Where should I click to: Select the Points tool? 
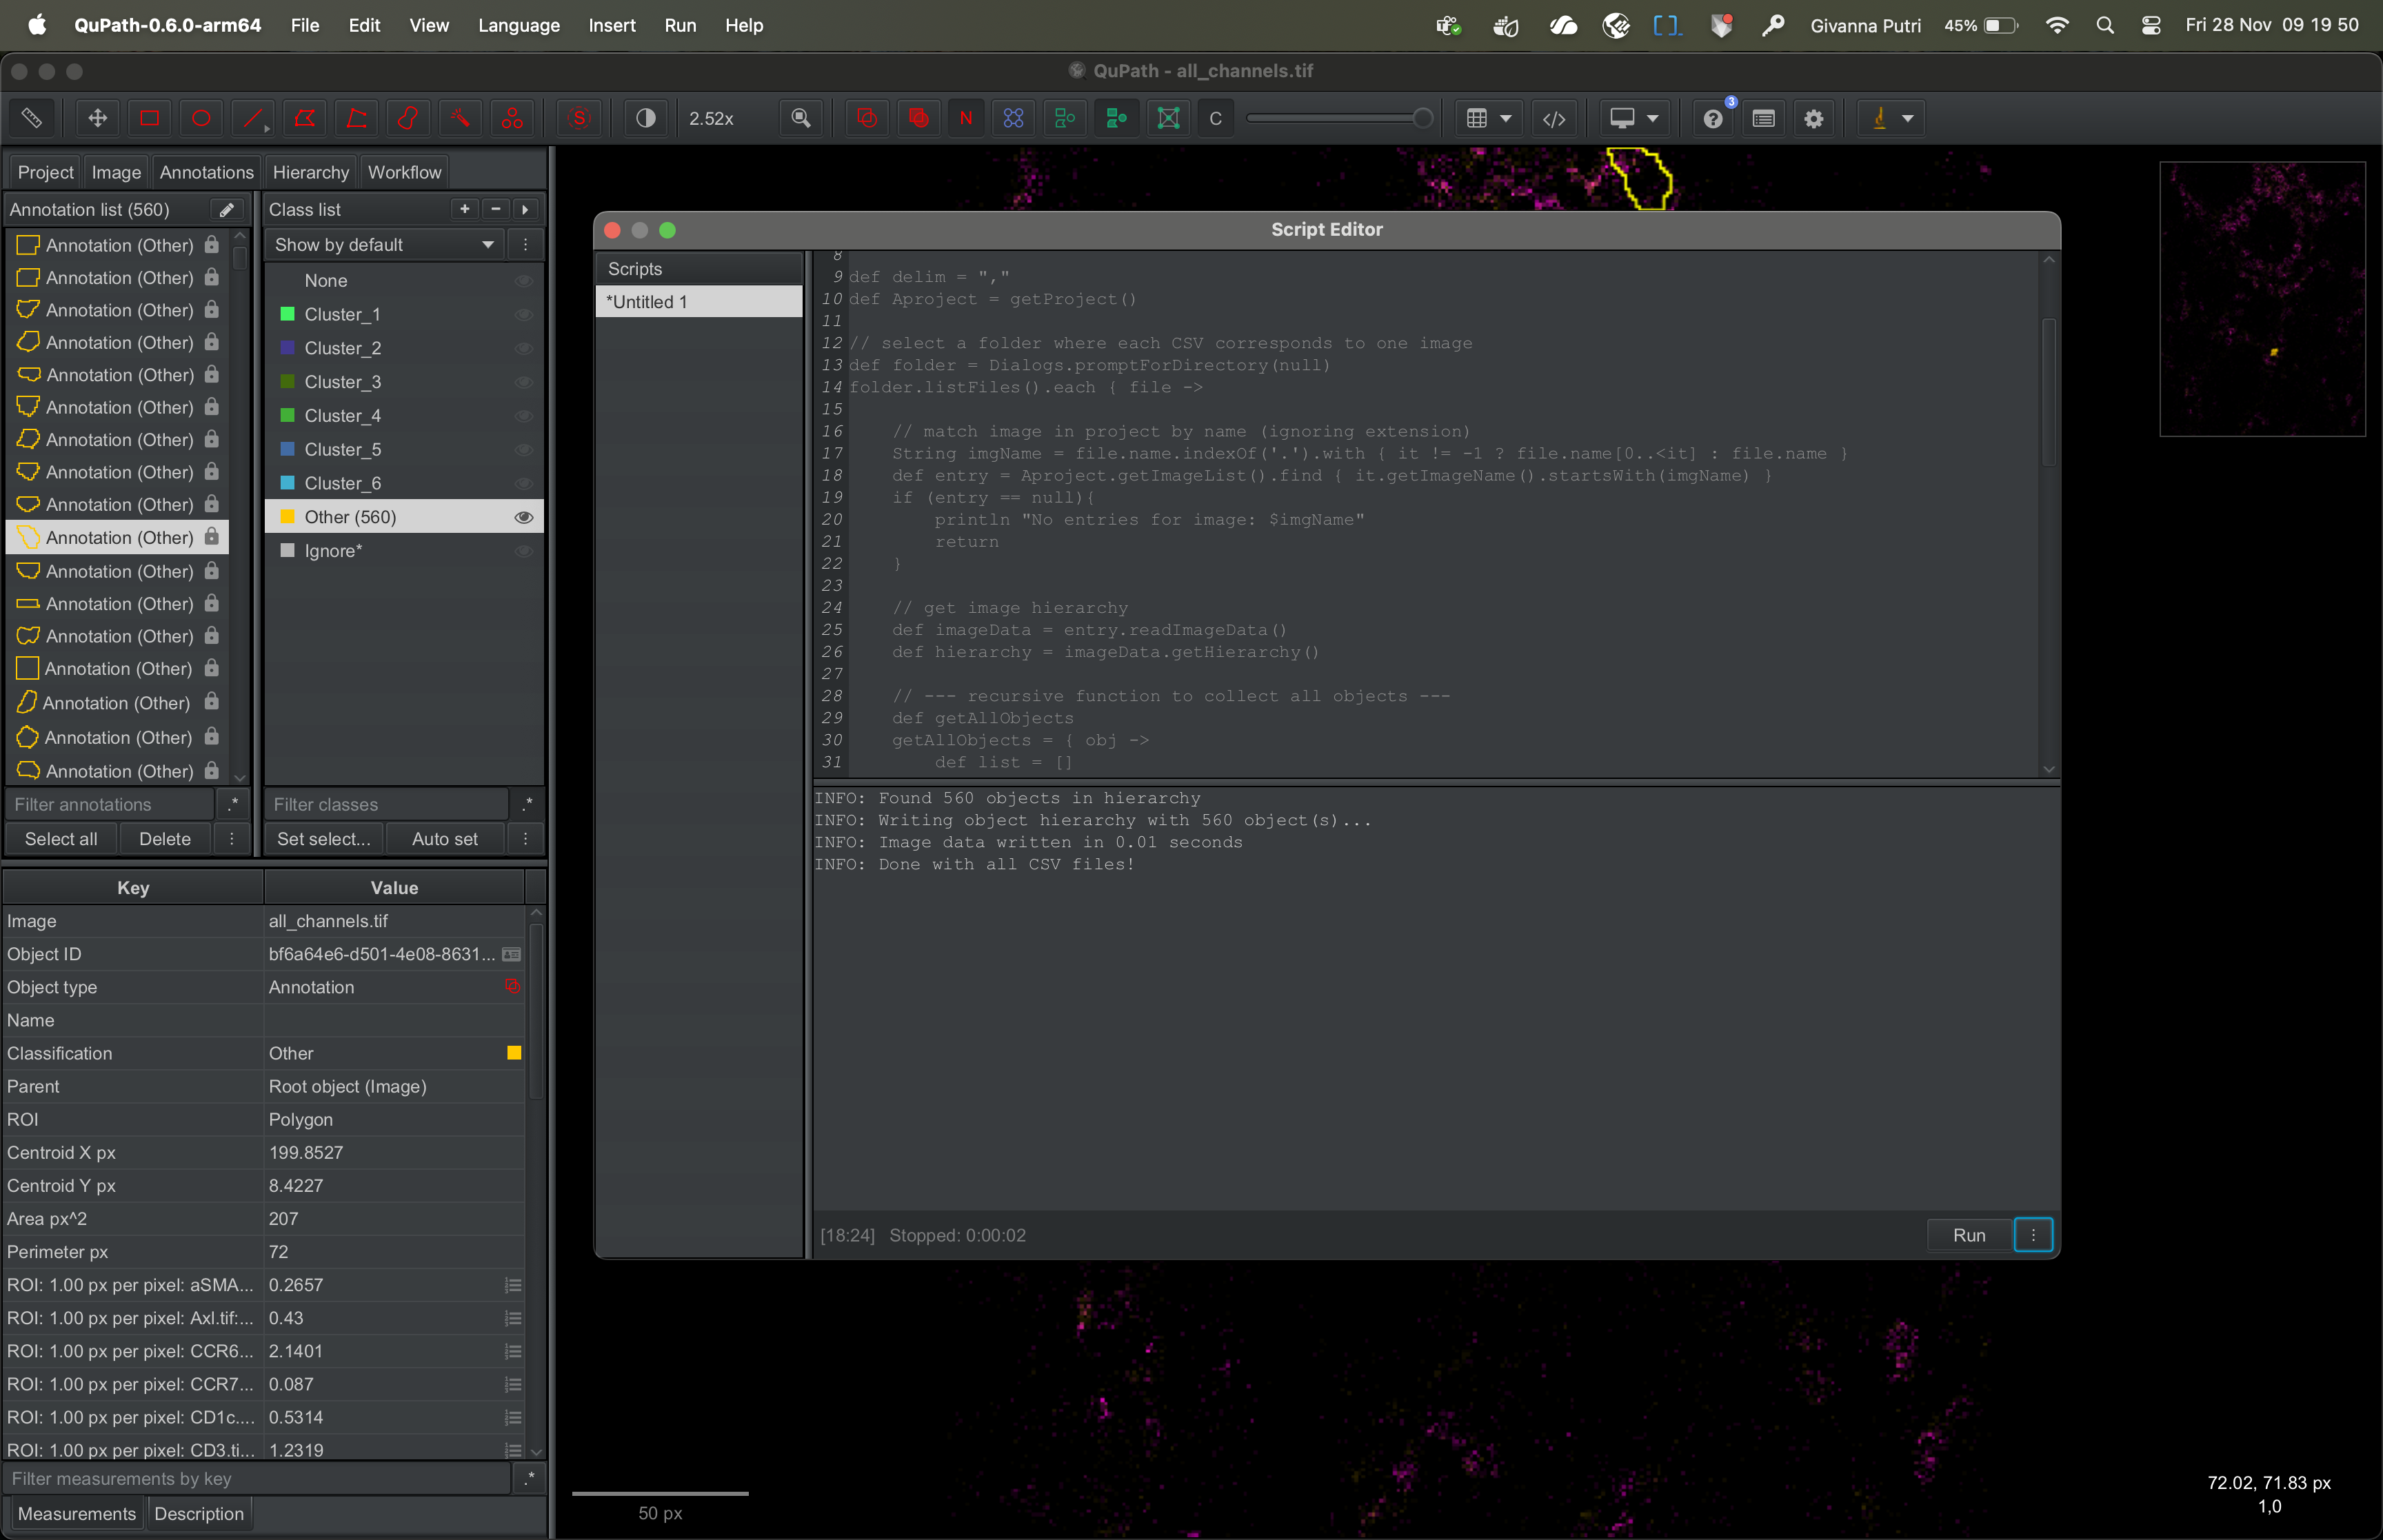point(512,118)
